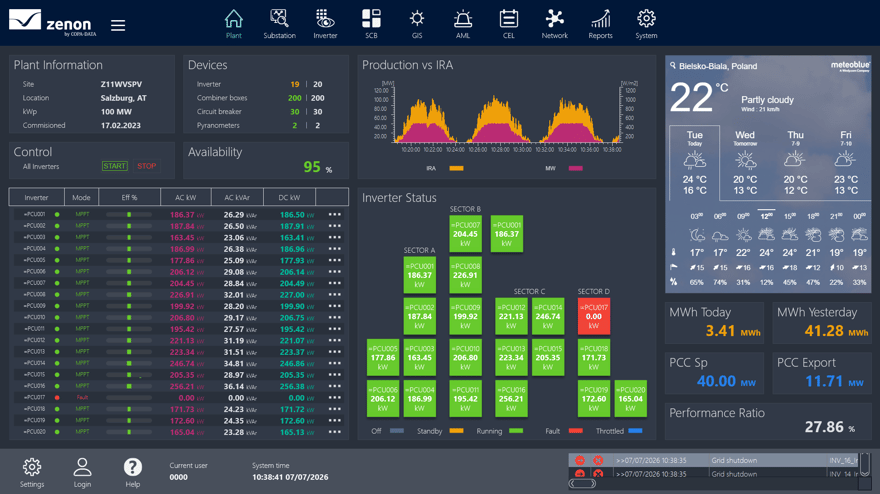Acknowledge first Grid shutdown alarm X icon
The width and height of the screenshot is (880, 494).
pos(598,460)
